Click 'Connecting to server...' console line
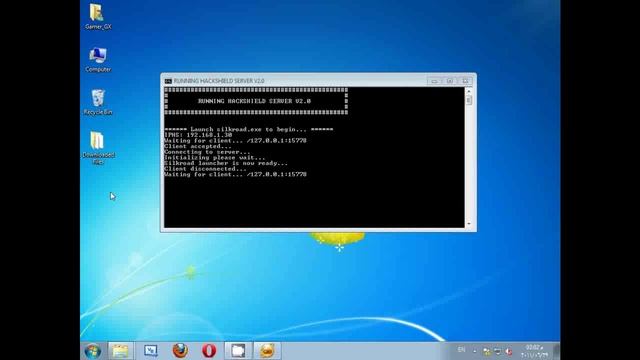 tap(207, 152)
